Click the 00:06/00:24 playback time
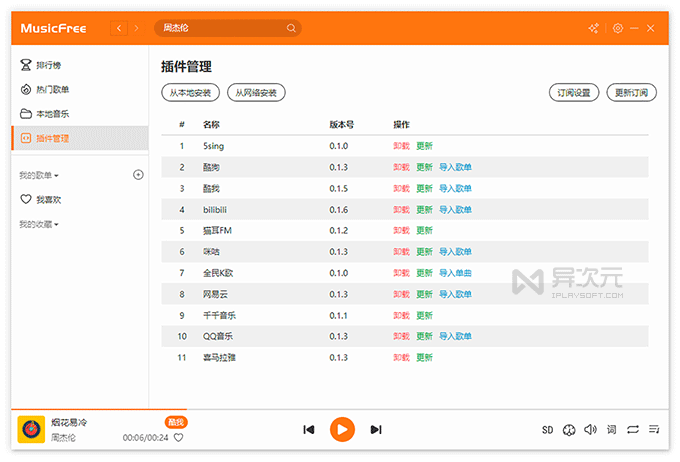680x462 pixels. pos(145,438)
